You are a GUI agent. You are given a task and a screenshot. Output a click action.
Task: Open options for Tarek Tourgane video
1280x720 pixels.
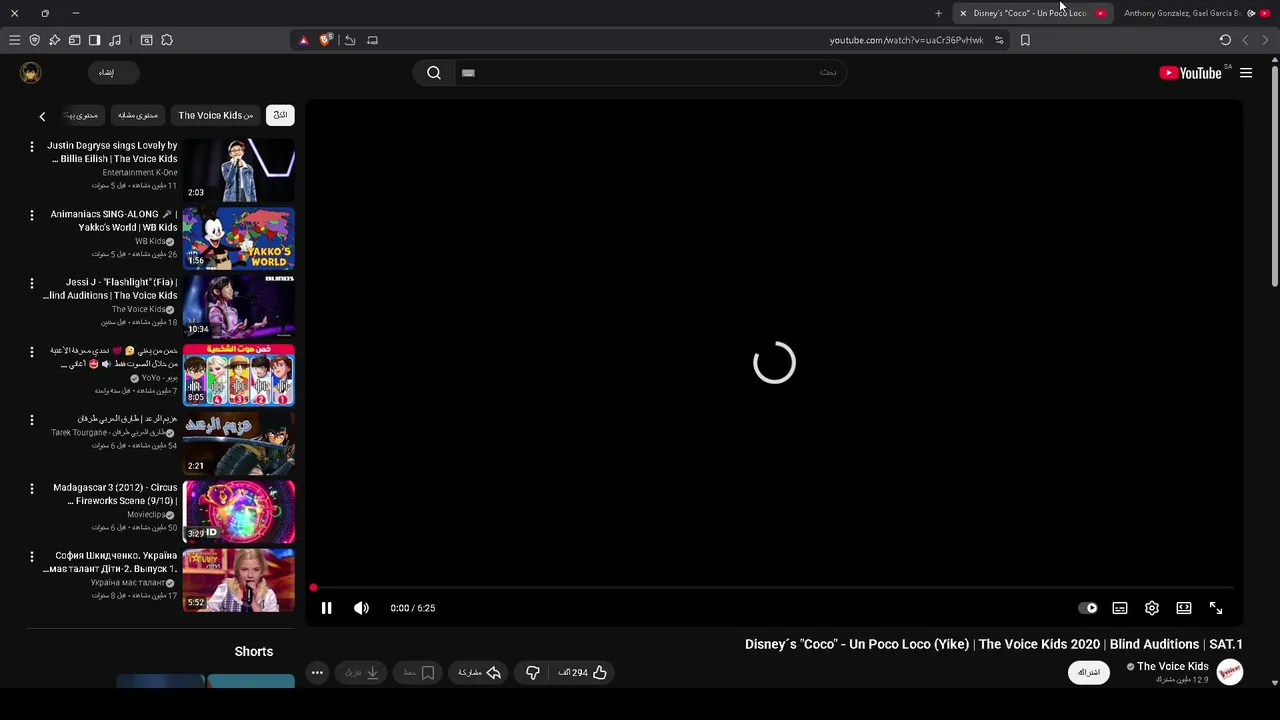pyautogui.click(x=31, y=420)
